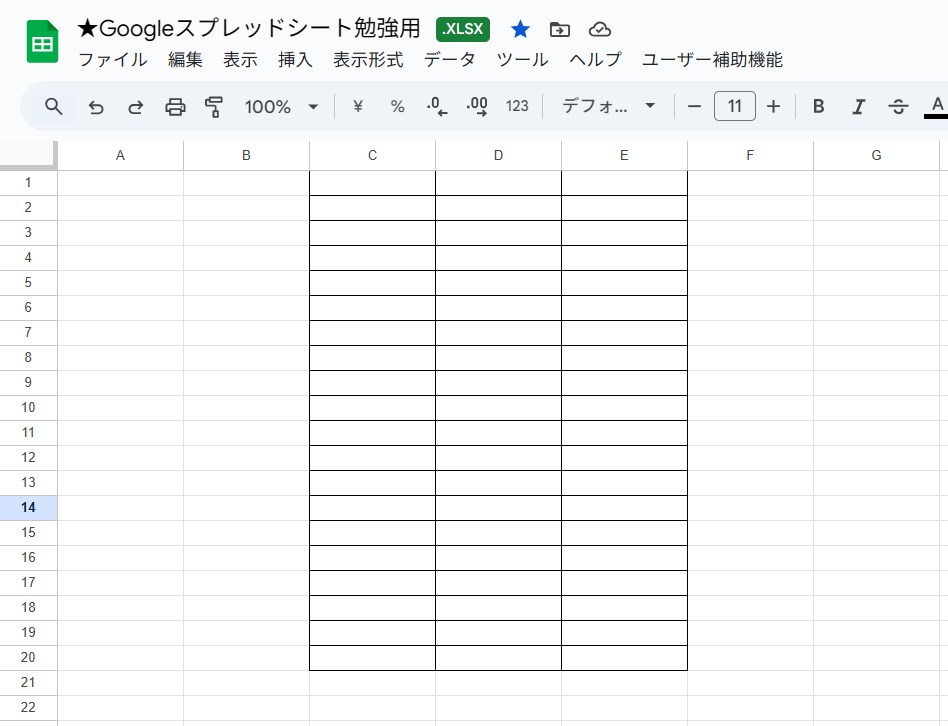Viewport: 948px width, 726px height.
Task: Toggle strikethrough formatting
Action: point(897,106)
